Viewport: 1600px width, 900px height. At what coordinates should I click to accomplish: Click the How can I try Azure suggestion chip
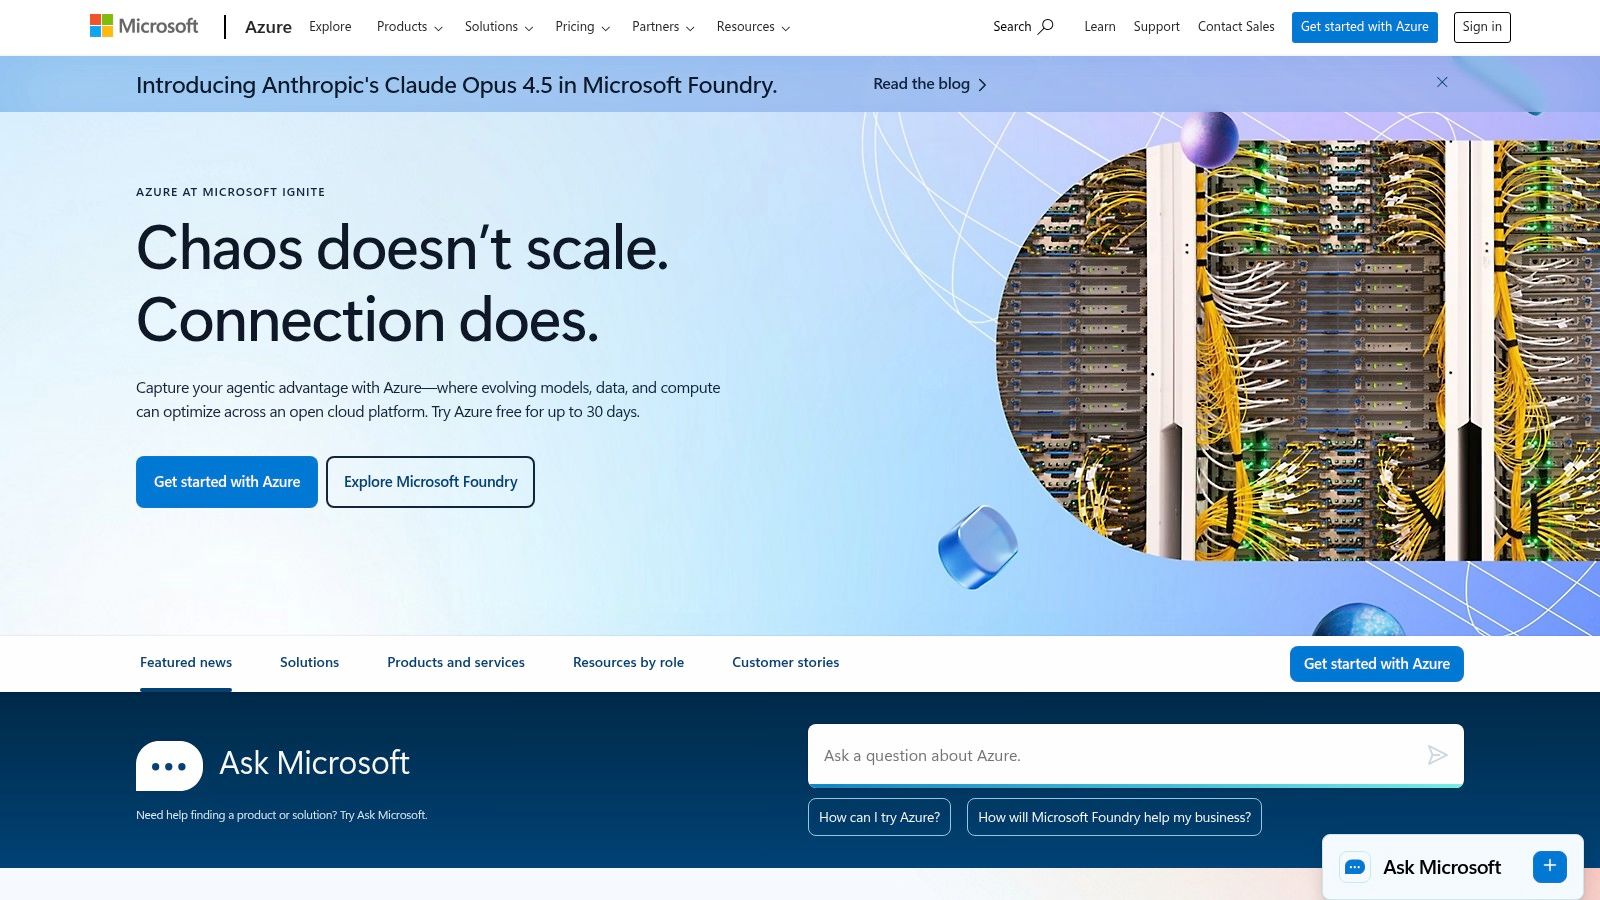[x=879, y=817]
